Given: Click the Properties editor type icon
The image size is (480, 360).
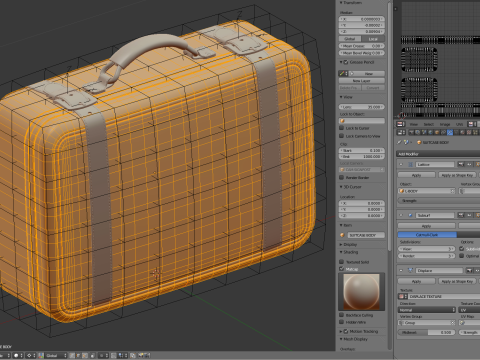Looking at the screenshot, I should 400,132.
